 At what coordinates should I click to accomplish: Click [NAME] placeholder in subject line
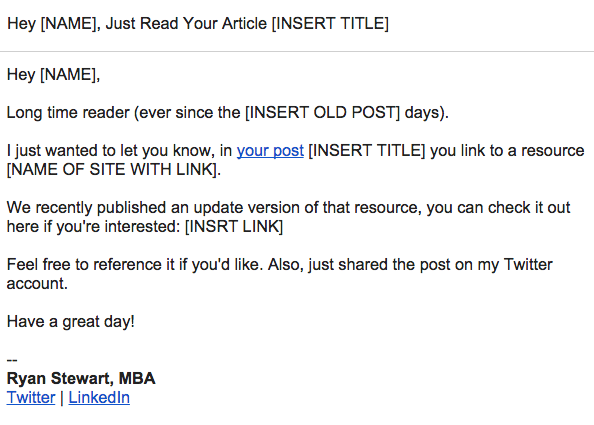click(x=68, y=24)
